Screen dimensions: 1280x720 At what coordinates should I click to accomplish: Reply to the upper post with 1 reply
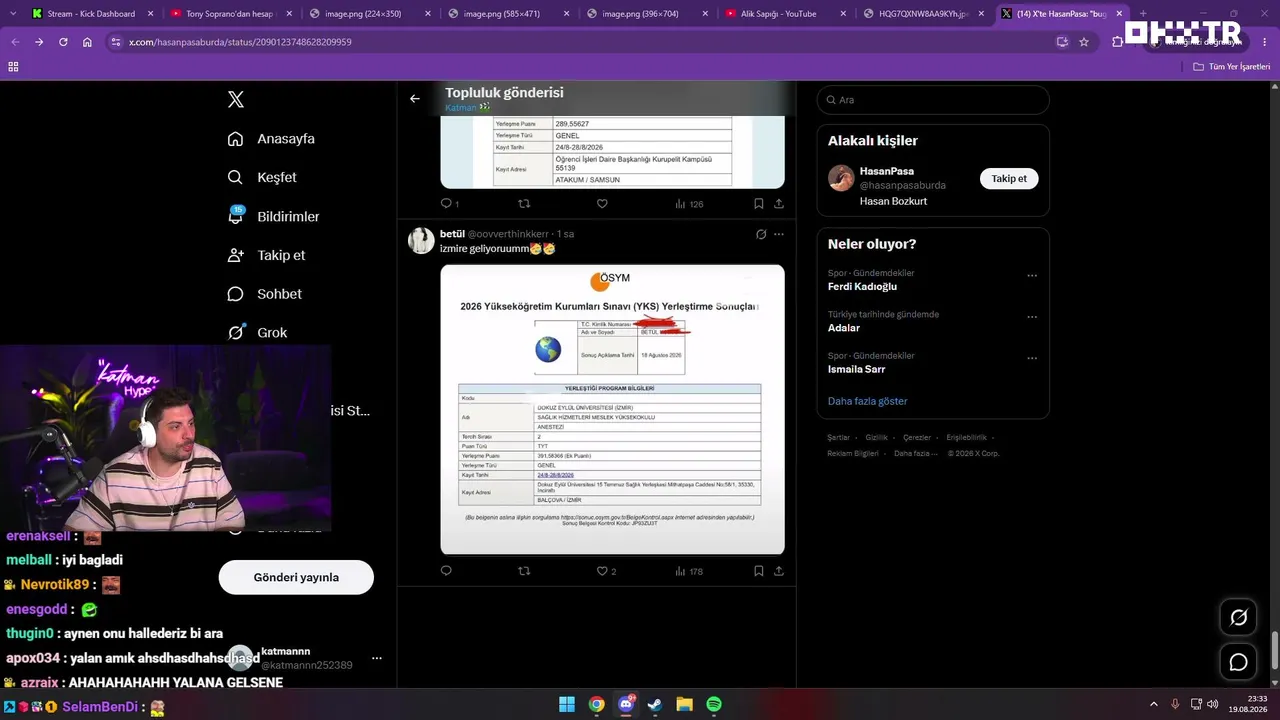pos(449,204)
